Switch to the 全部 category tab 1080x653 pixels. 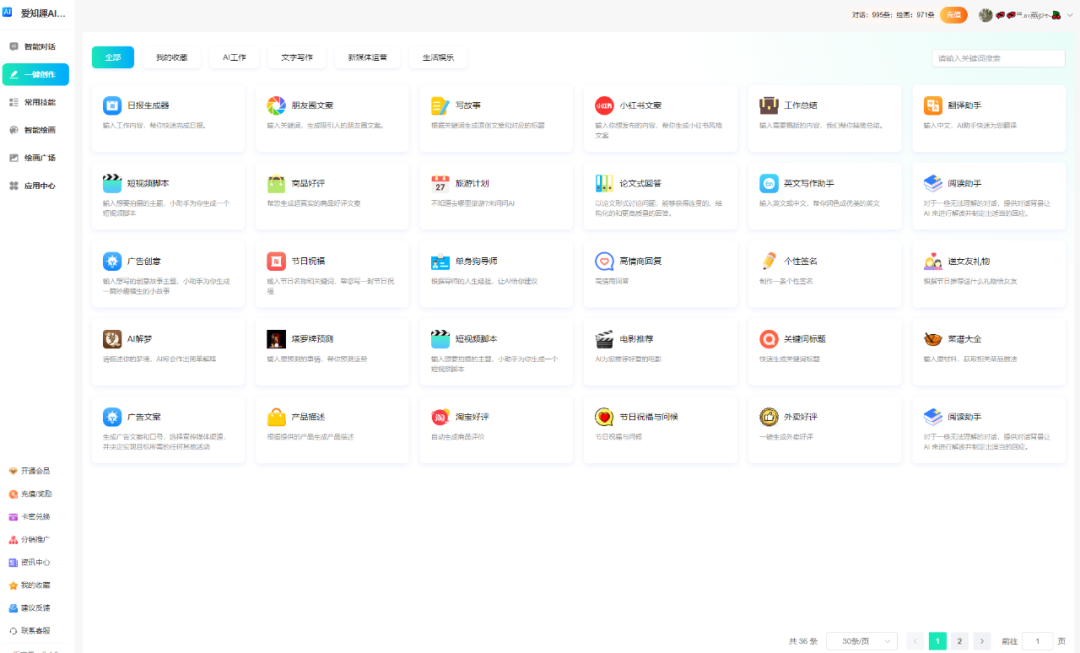pos(113,57)
